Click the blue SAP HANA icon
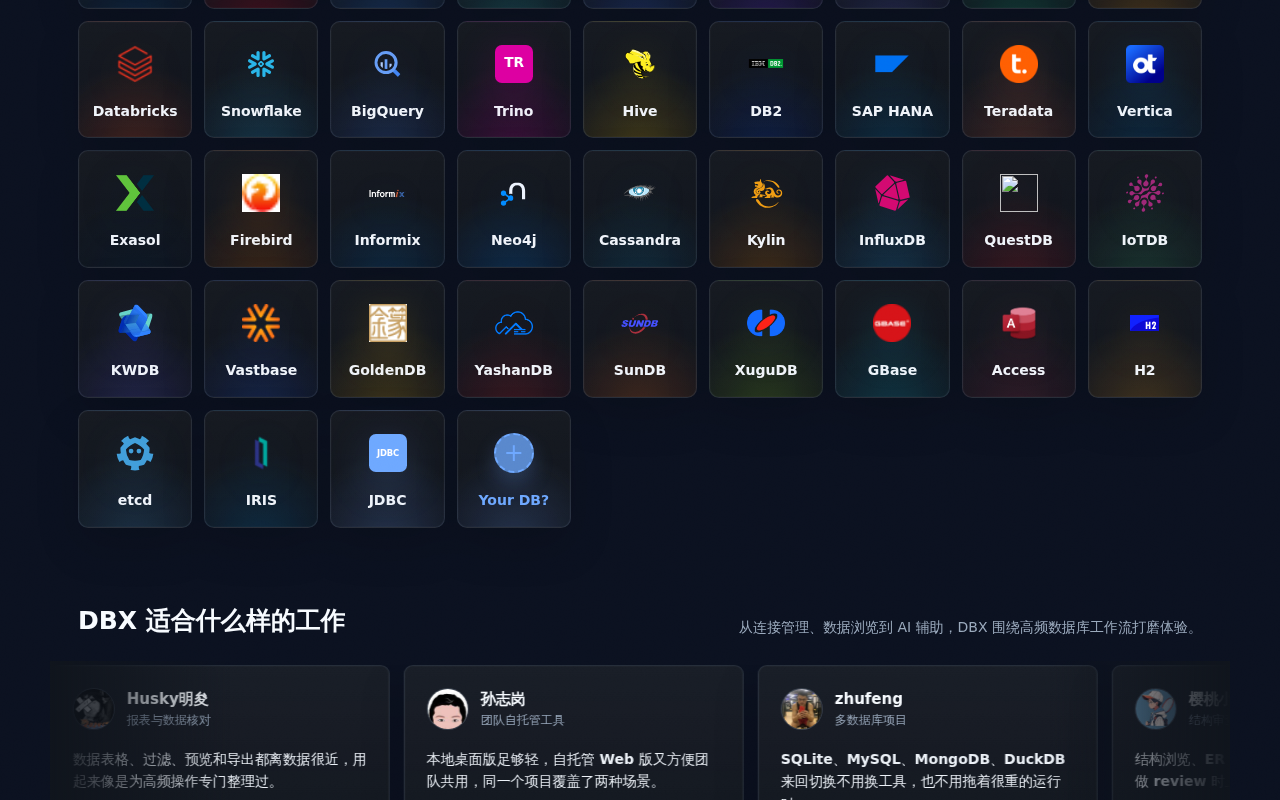This screenshot has width=1280, height=800. point(892,64)
